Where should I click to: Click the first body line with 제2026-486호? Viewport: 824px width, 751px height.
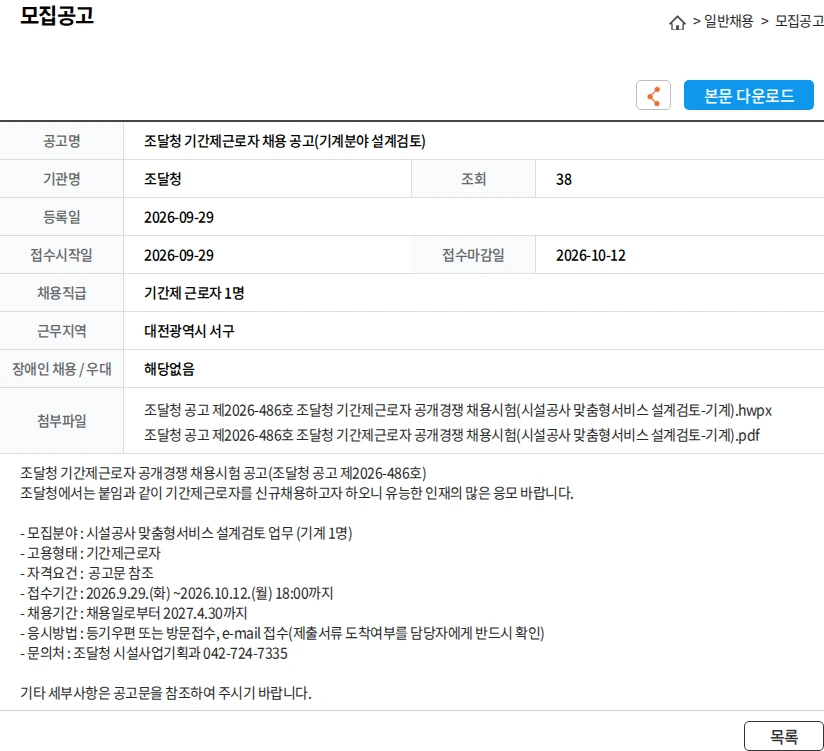point(223,474)
